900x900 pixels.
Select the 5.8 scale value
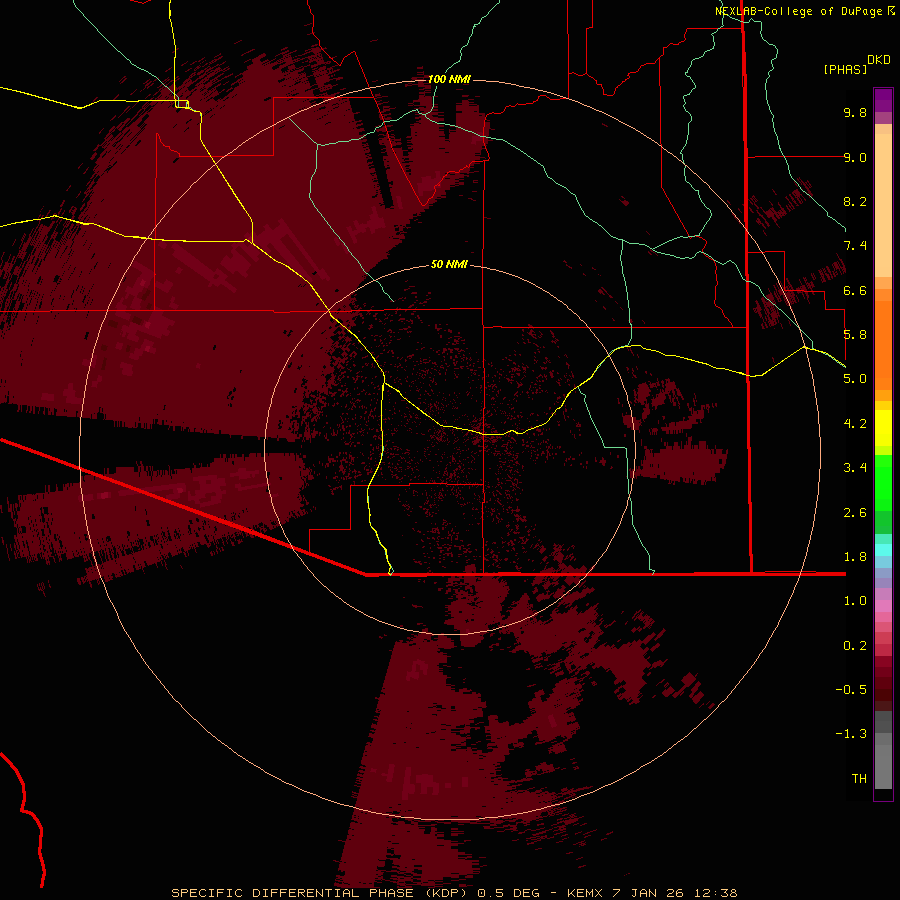tap(855, 335)
